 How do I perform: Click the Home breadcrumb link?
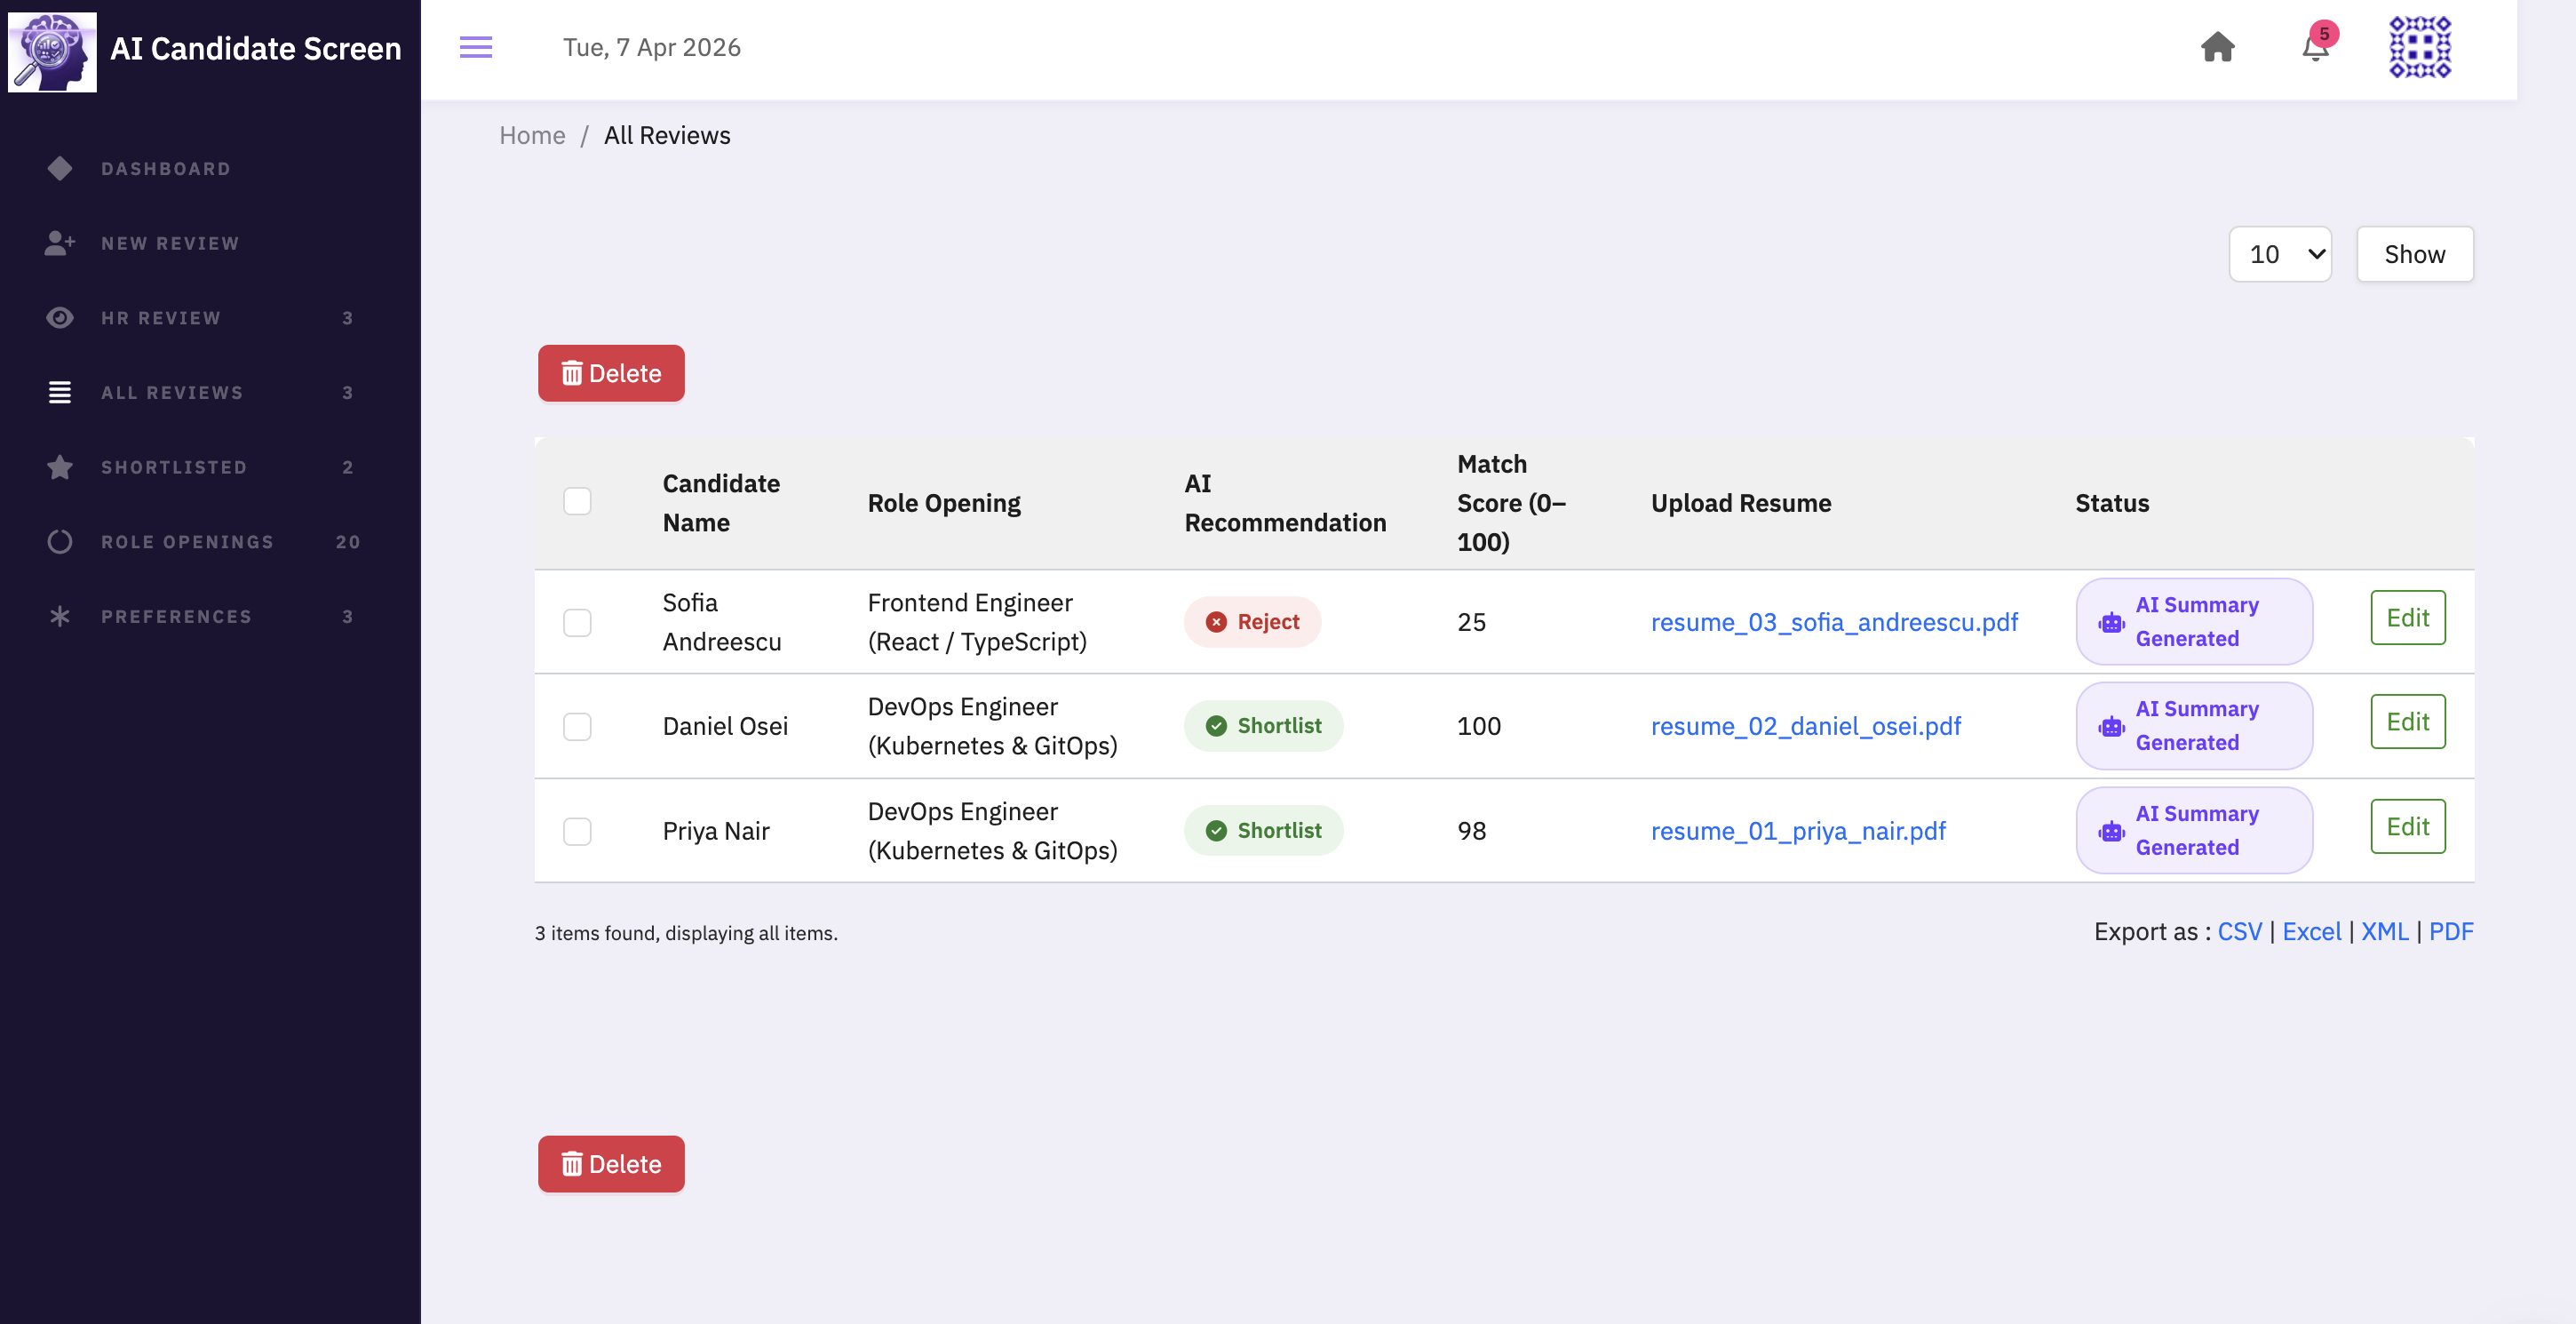(532, 135)
